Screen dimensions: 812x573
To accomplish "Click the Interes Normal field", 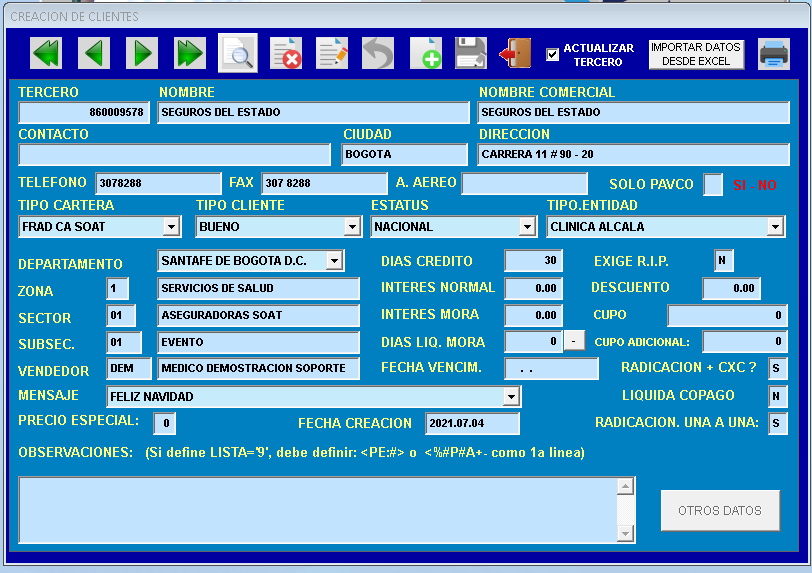I will tap(533, 288).
